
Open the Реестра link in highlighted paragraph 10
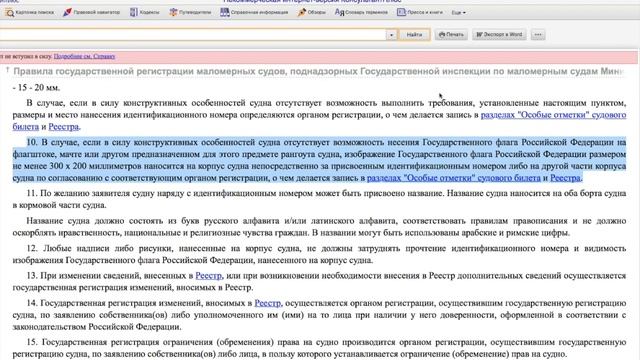click(565, 178)
